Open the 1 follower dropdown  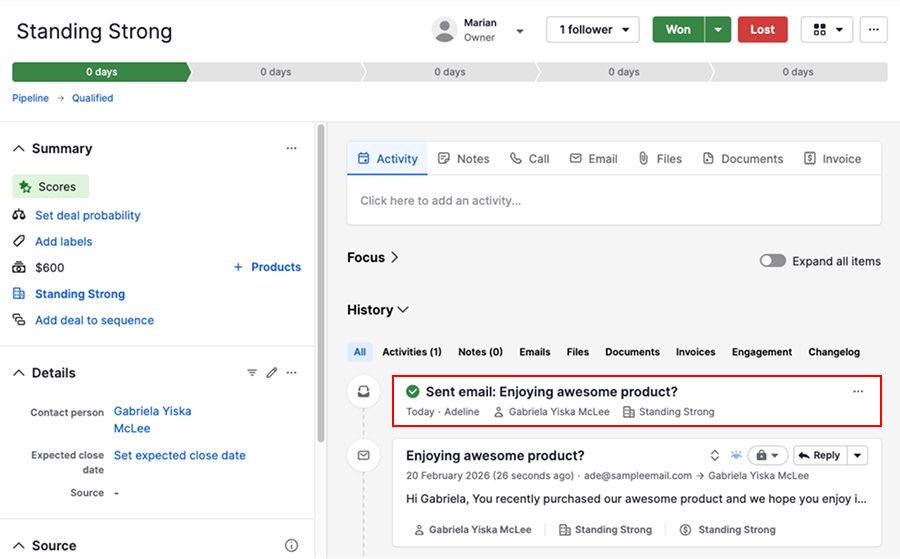[x=593, y=30]
